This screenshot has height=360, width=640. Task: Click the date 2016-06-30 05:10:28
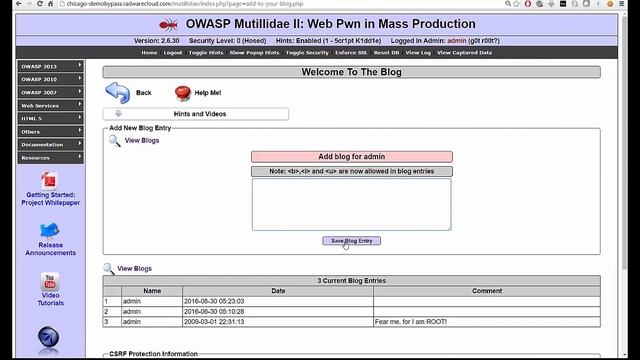214,311
